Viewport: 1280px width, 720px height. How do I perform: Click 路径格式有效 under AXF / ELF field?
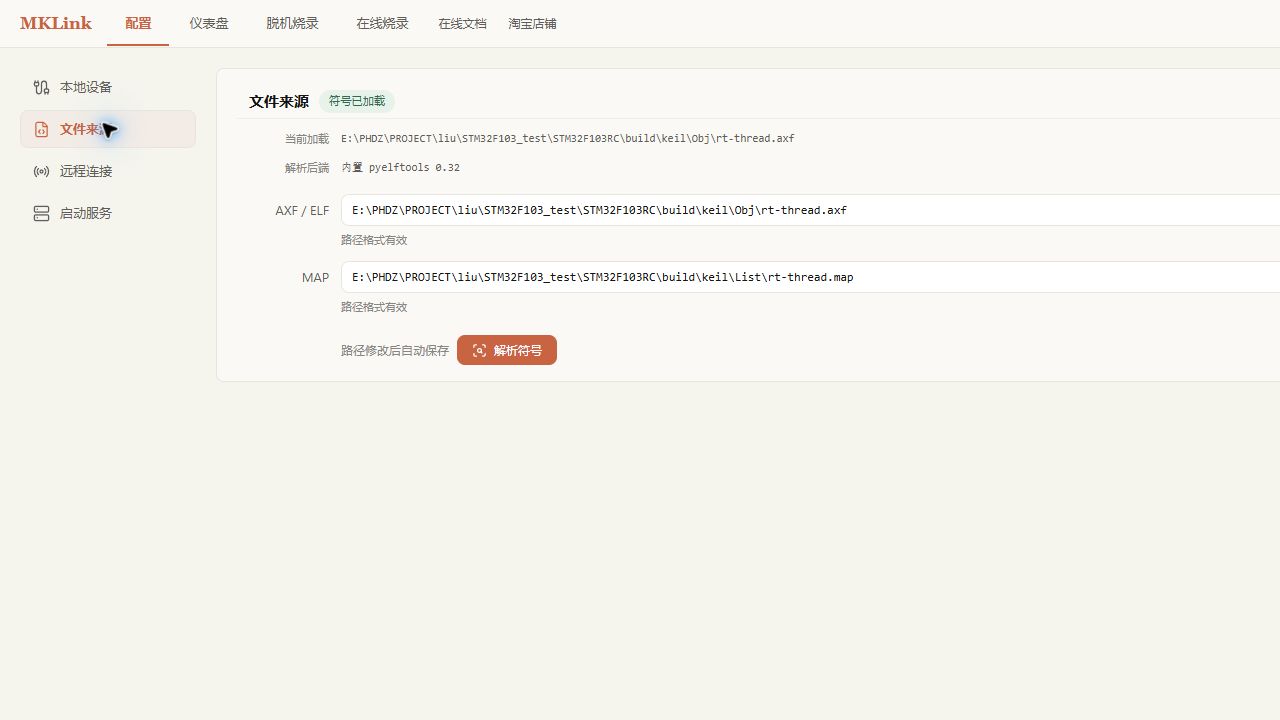pyautogui.click(x=374, y=240)
